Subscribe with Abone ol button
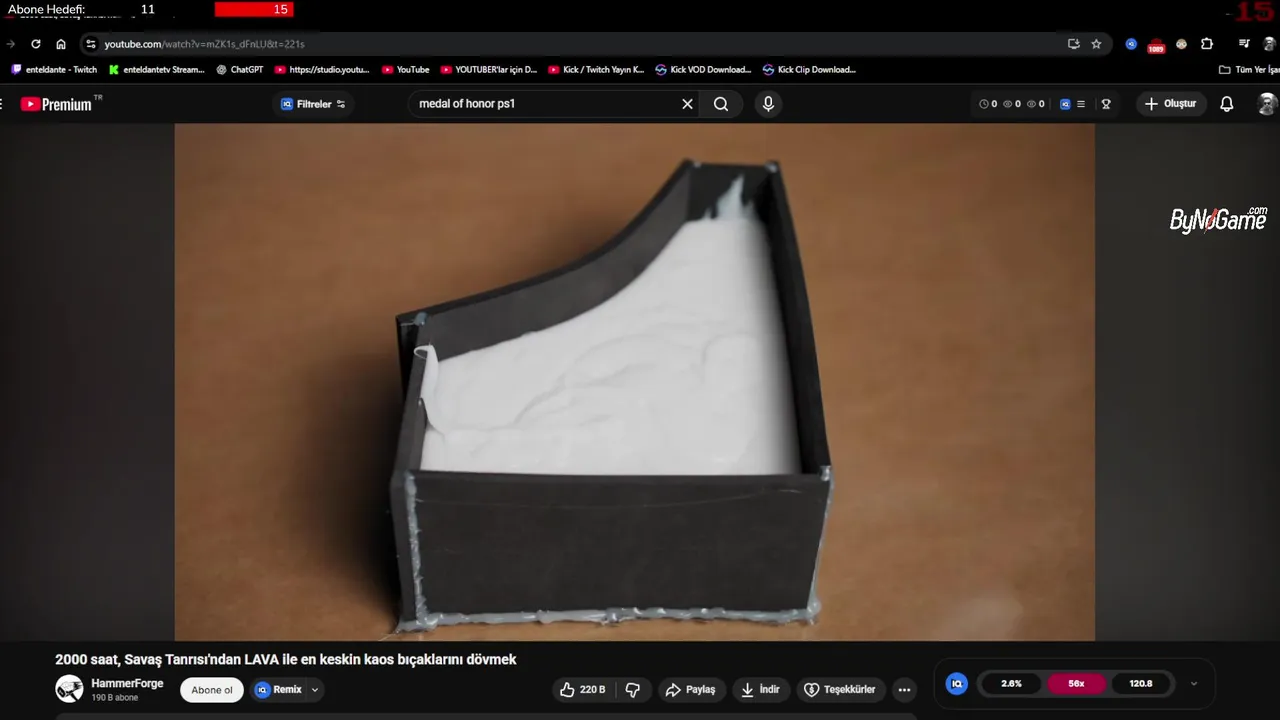 [212, 690]
